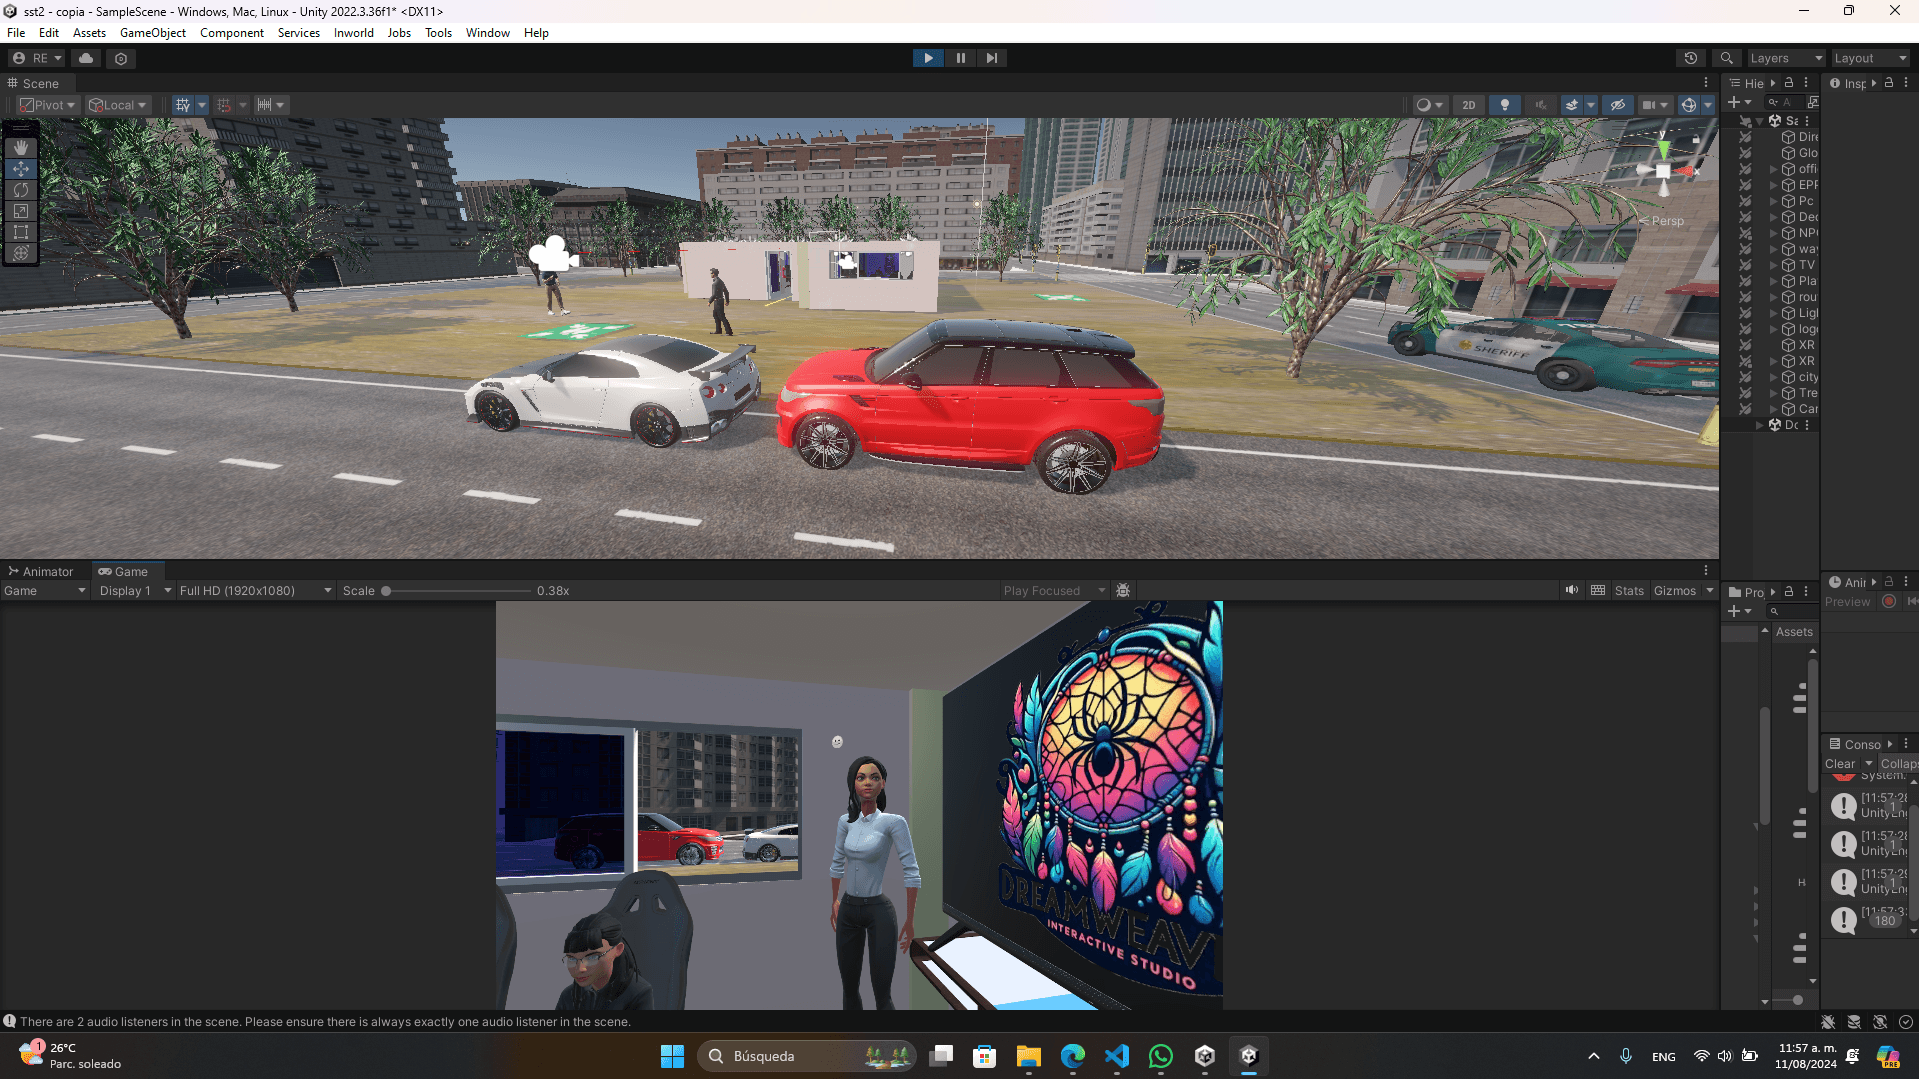Viewport: 1919px width, 1079px height.
Task: Open Undo History icon in toolbar
Action: (1691, 58)
